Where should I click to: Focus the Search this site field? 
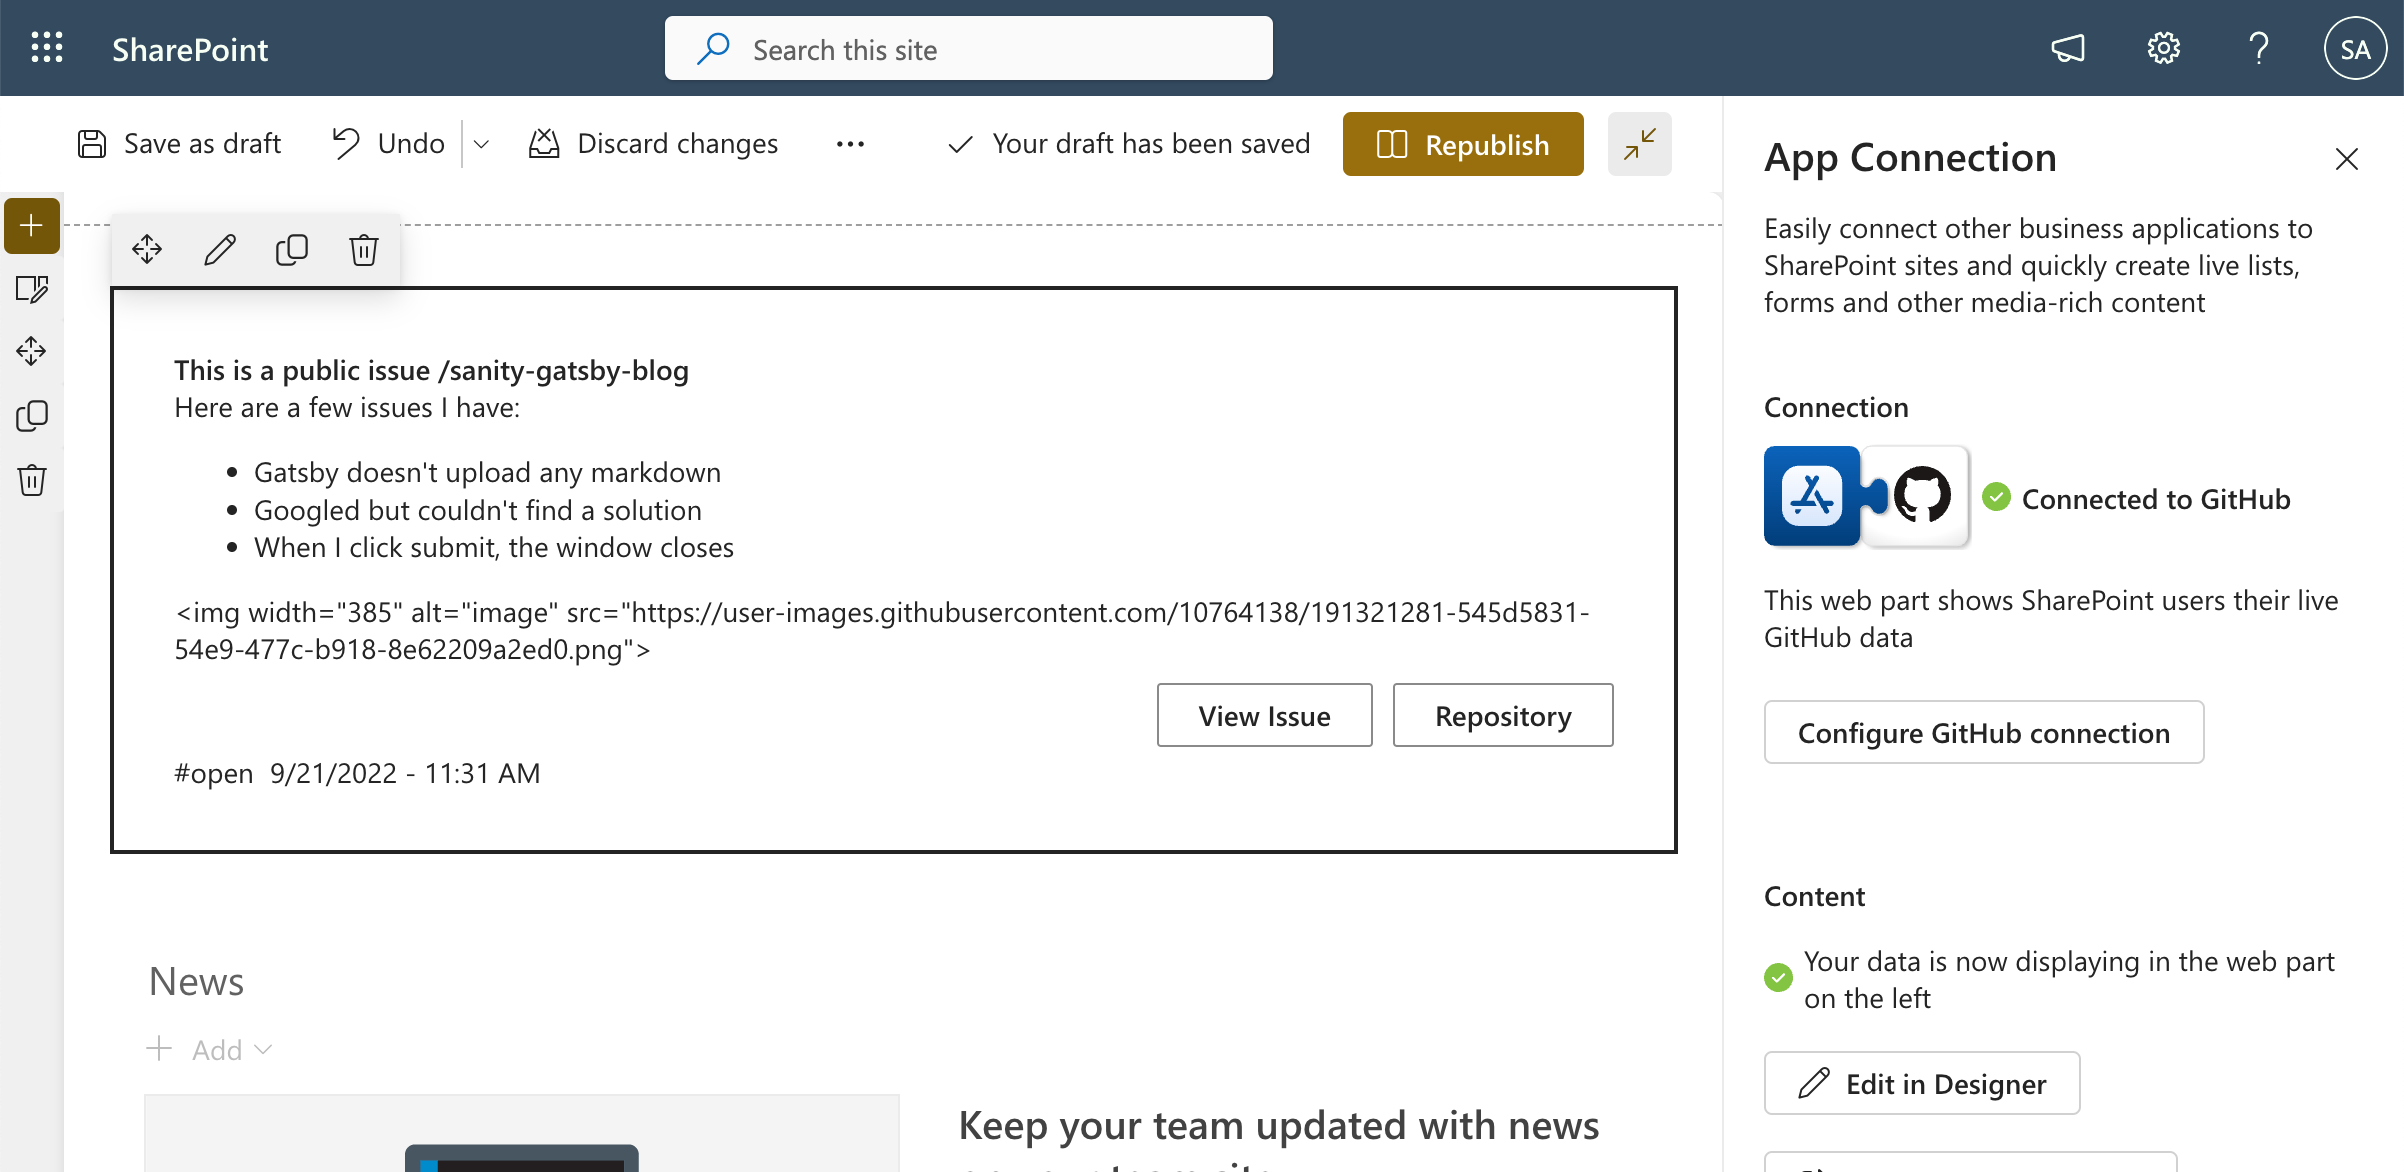point(968,49)
